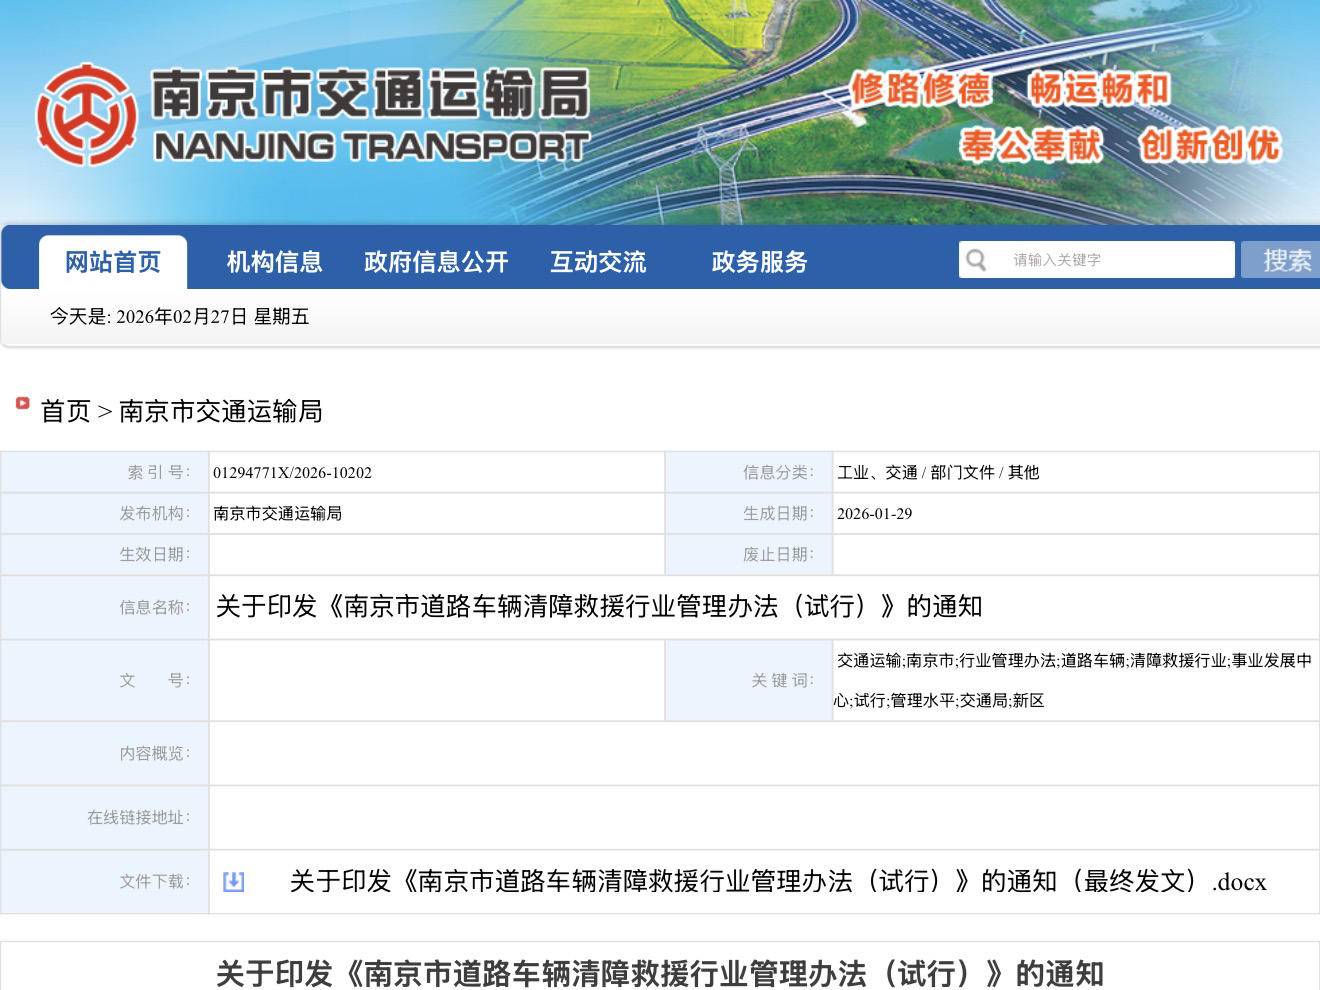Select 政府信息公开 in navigation bar

point(436,262)
